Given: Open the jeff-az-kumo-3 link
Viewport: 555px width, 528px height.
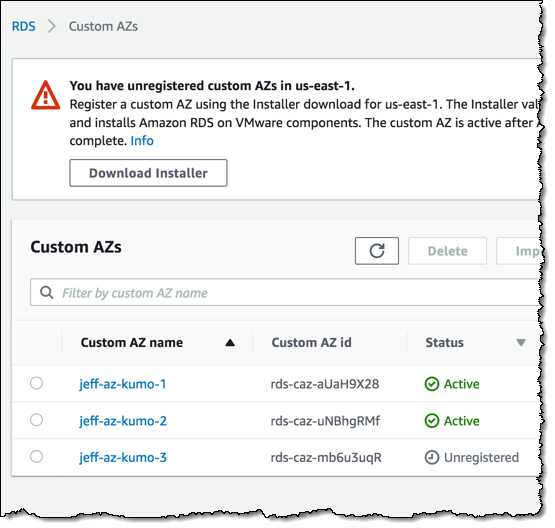Looking at the screenshot, I should click(123, 458).
